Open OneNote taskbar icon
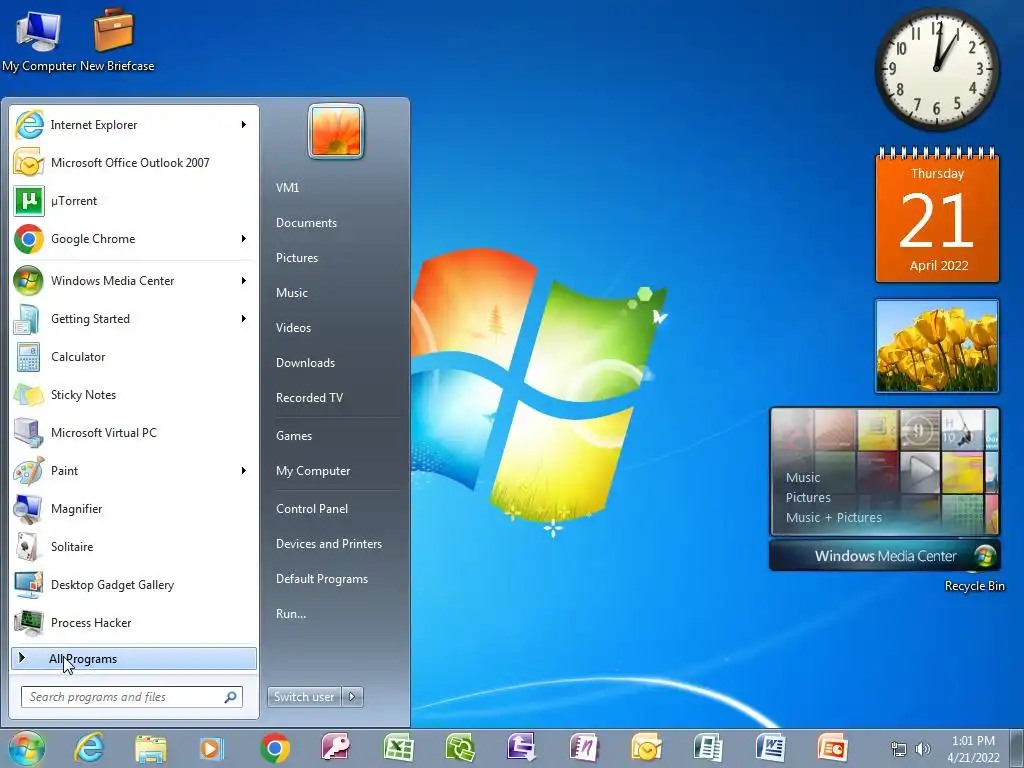The image size is (1024, 768). click(x=584, y=748)
